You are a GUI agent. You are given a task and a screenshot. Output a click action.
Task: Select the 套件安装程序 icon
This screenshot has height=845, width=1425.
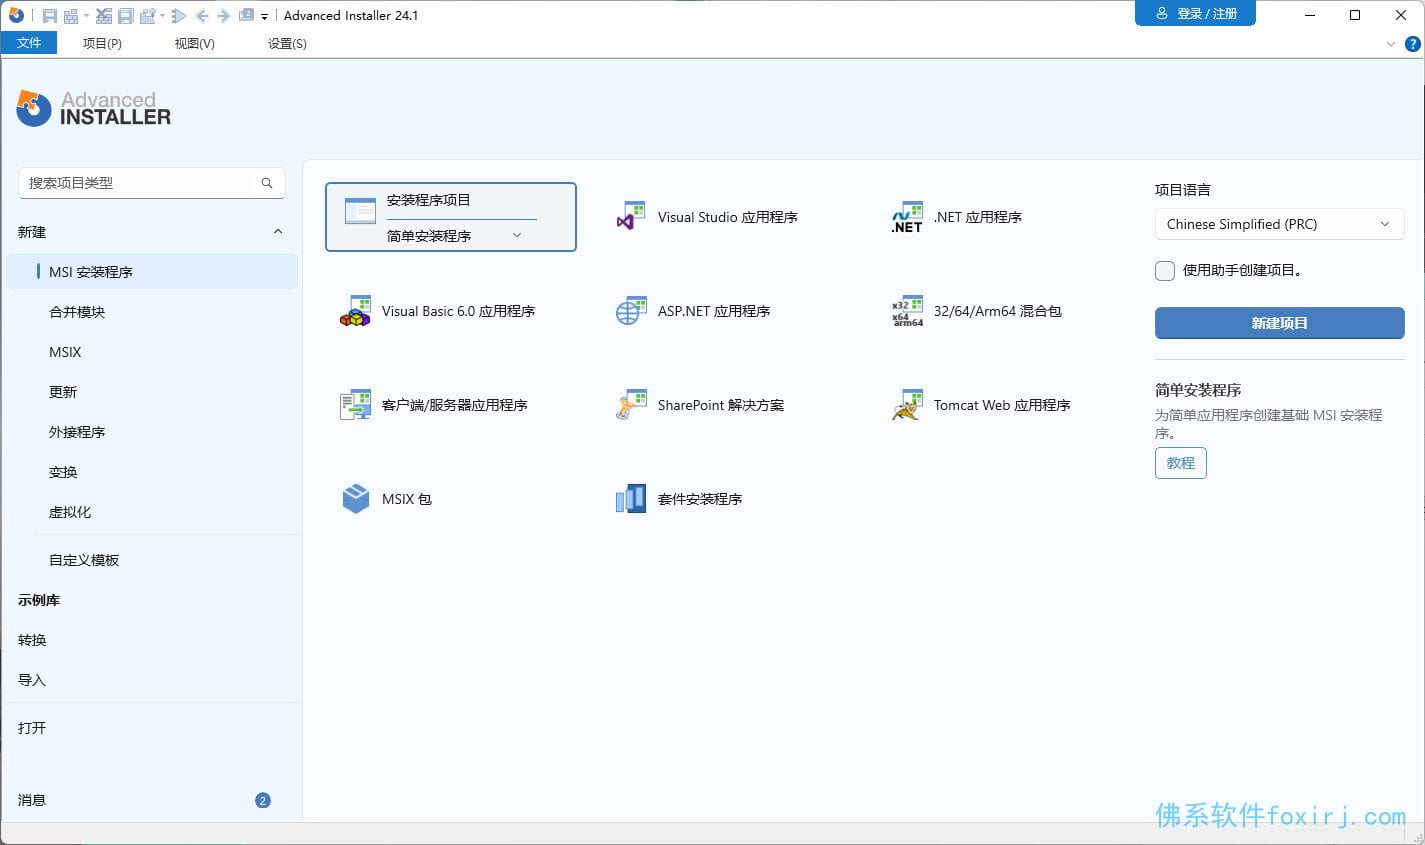tap(630, 499)
